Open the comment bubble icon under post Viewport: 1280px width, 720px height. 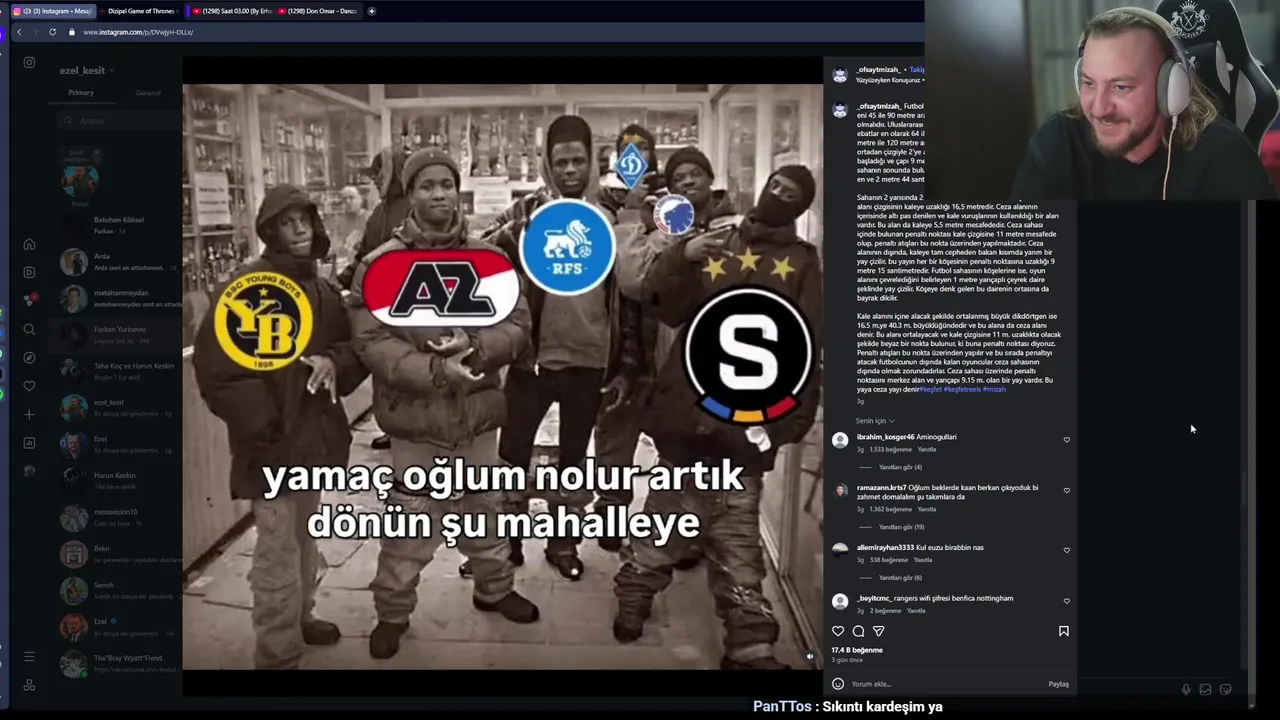858,631
